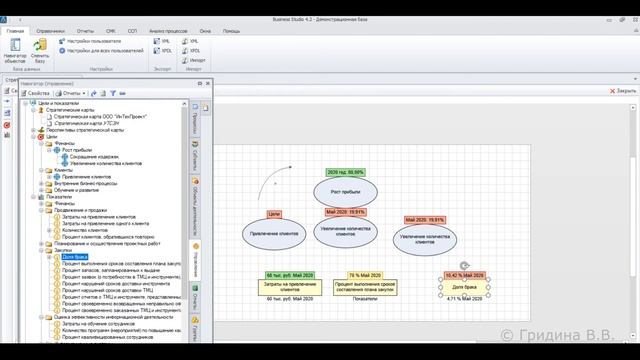
Task: Select Затраты на обучение сотрудников in tree
Action: coord(98,324)
